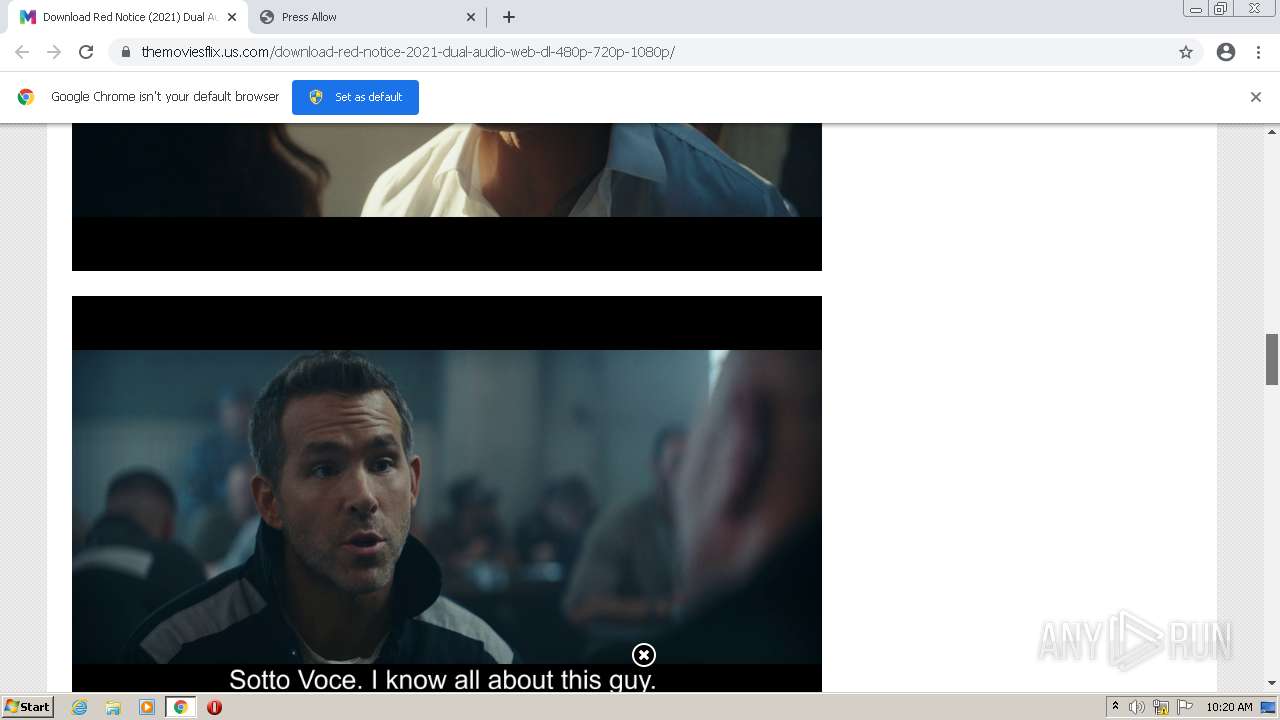Open the Windows Start menu
The image size is (1280, 720).
click(27, 707)
